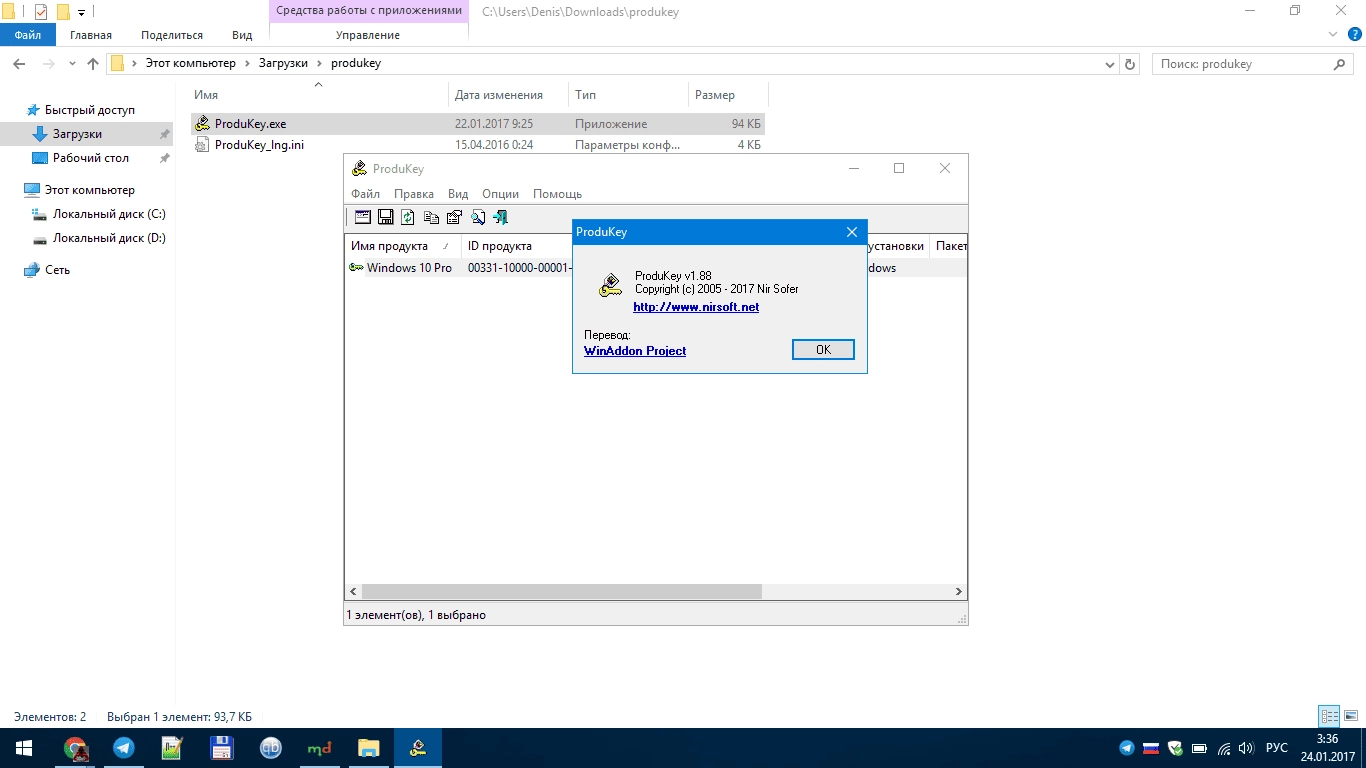Open Google Chrome from the taskbar

(x=75, y=748)
